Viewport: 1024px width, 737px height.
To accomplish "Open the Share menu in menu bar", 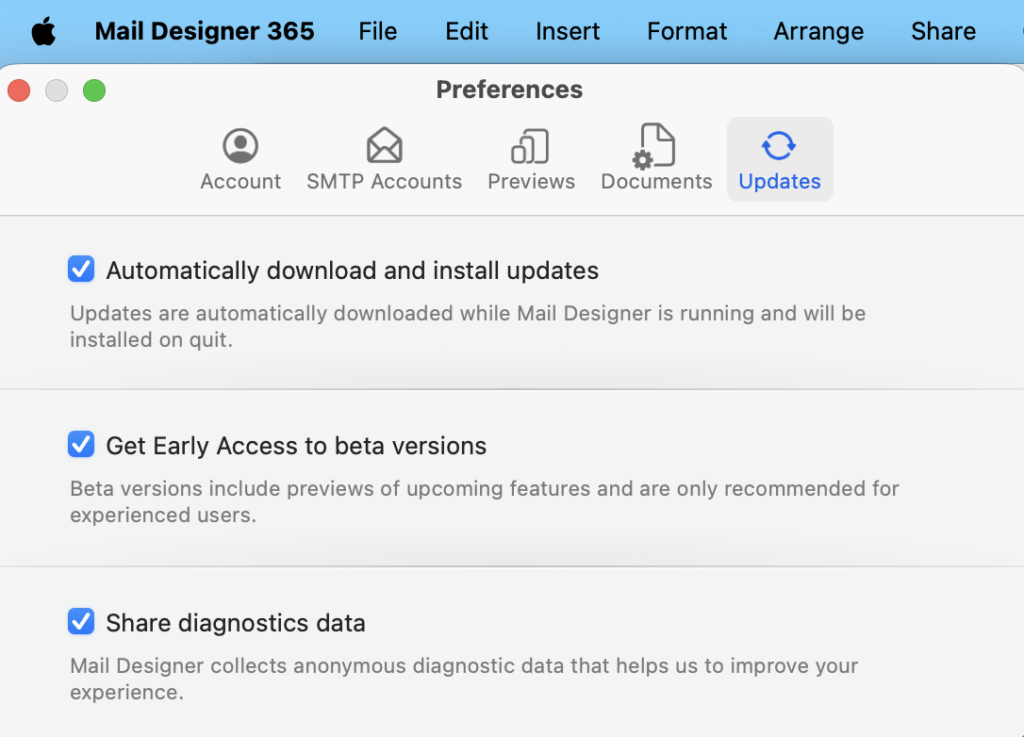I will 943,31.
